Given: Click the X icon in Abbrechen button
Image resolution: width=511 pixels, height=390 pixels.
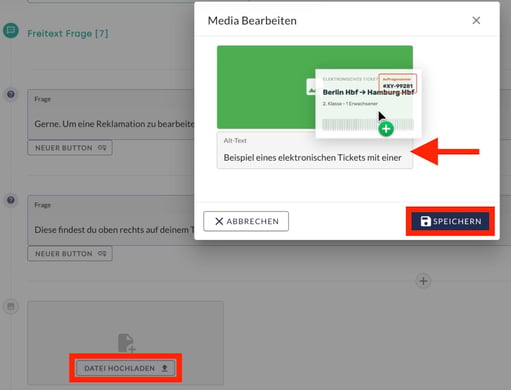Looking at the screenshot, I should (219, 221).
